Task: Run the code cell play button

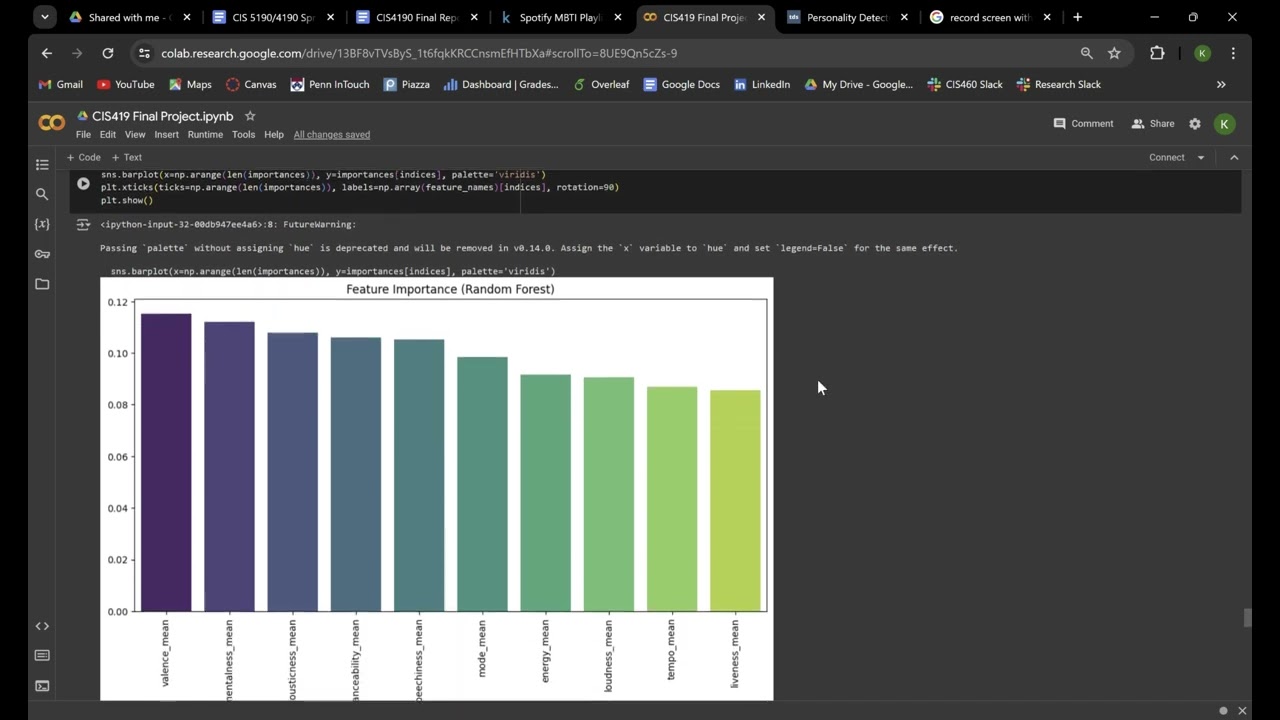Action: [83, 184]
